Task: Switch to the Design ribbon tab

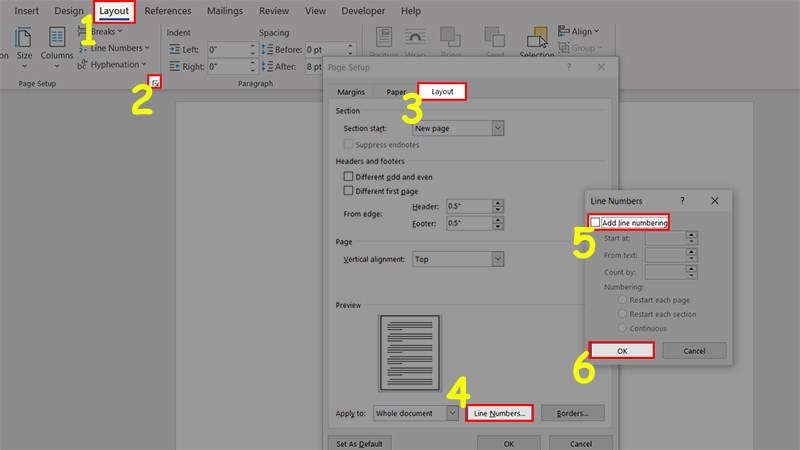Action: (x=69, y=11)
